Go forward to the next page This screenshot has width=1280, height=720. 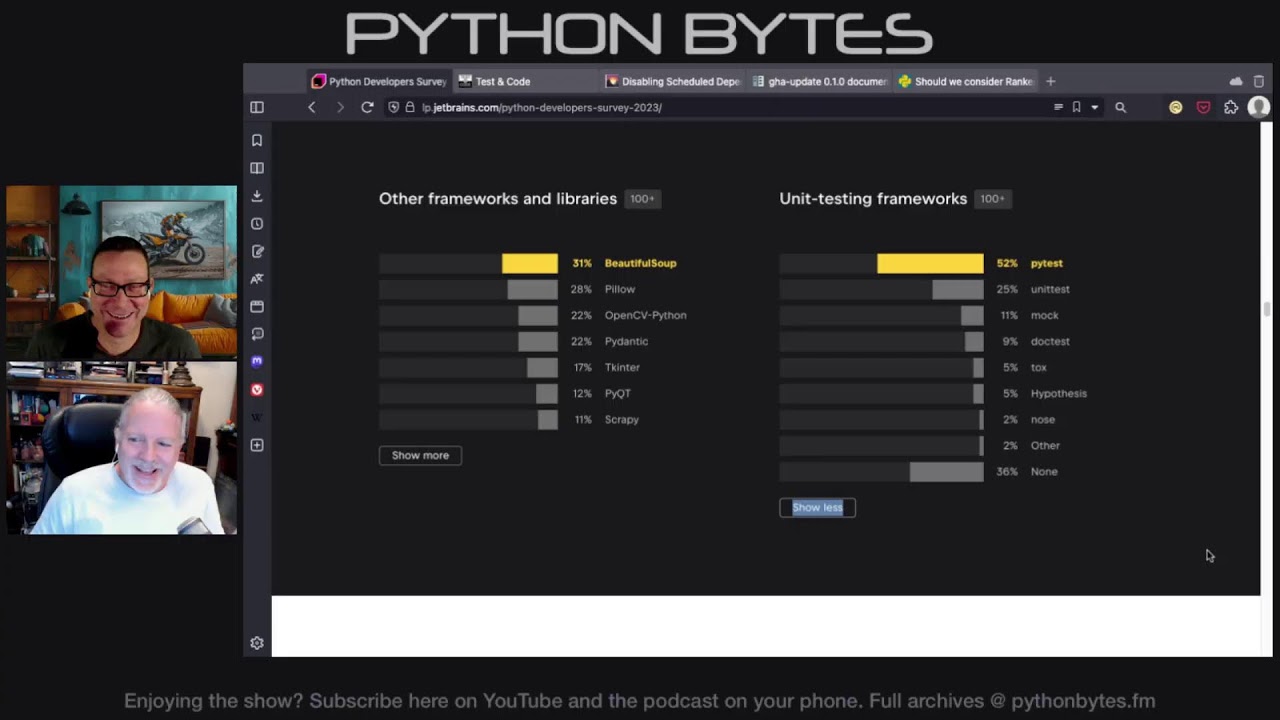(x=340, y=107)
